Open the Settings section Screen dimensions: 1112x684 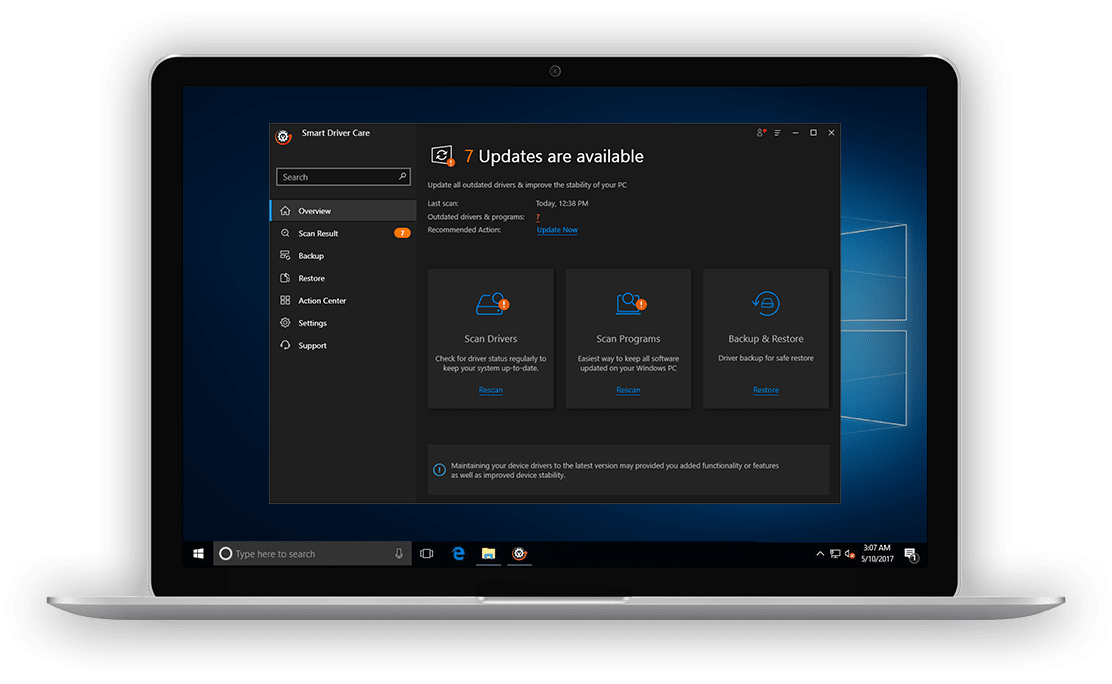[343, 323]
